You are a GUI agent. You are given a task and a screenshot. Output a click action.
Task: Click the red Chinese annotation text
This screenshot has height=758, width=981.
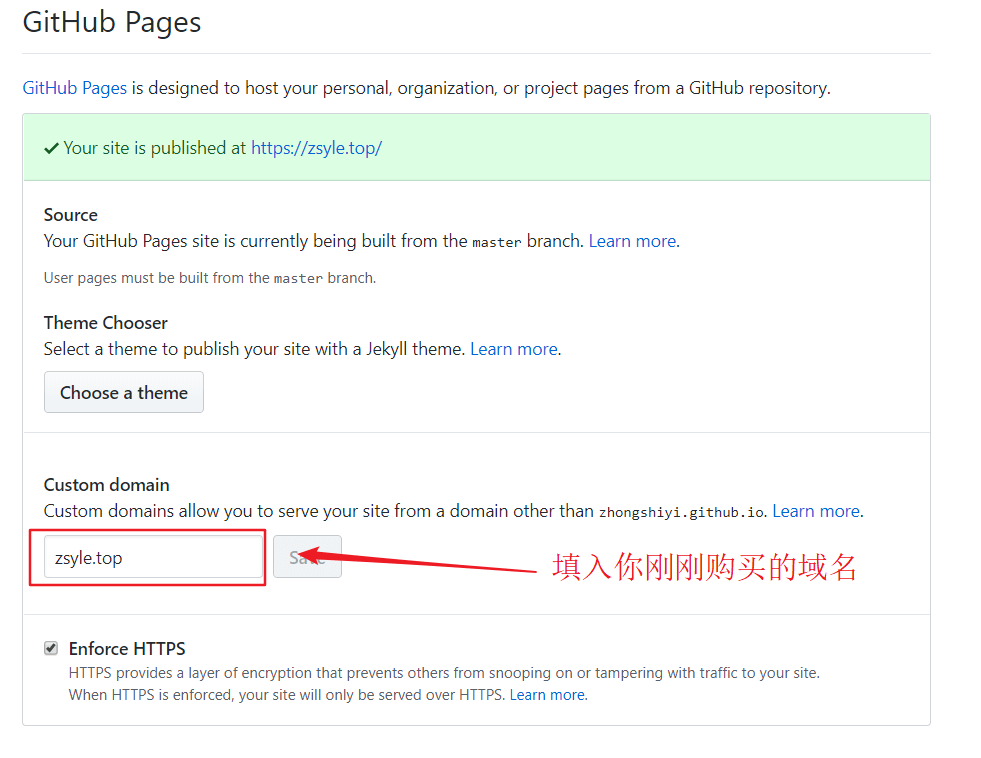pyautogui.click(x=705, y=567)
